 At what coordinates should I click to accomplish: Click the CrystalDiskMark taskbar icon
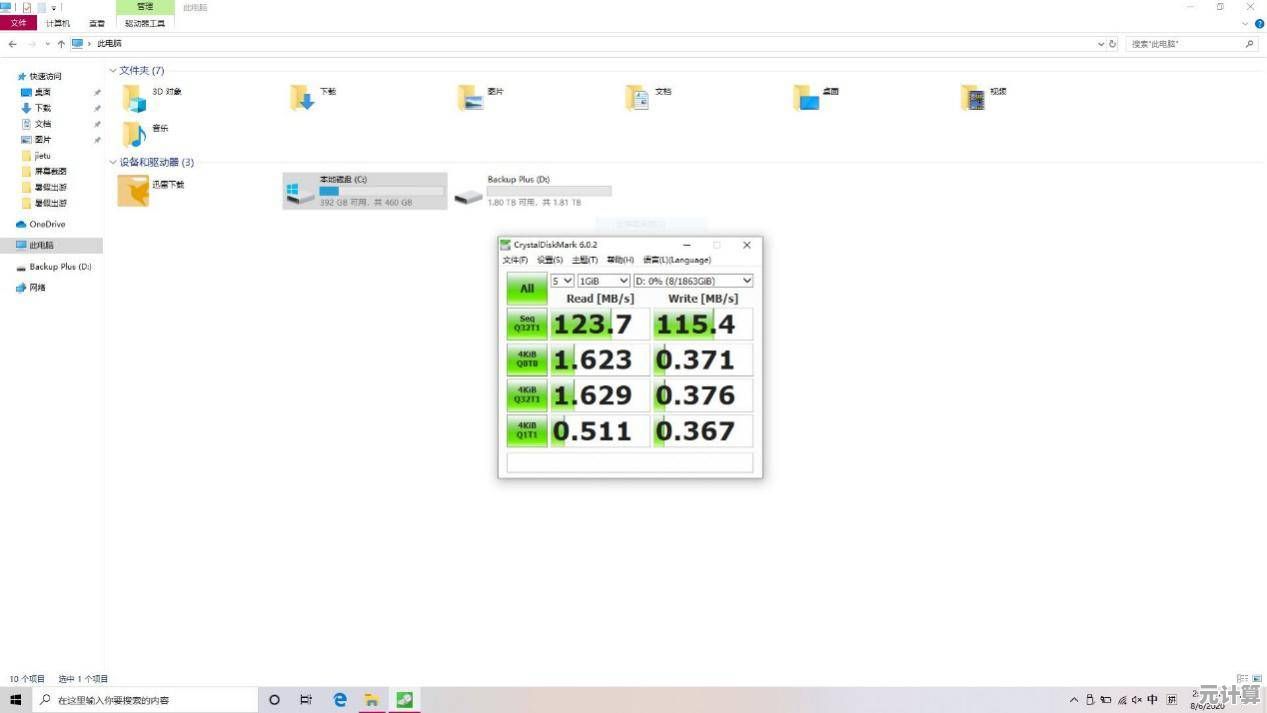click(404, 700)
